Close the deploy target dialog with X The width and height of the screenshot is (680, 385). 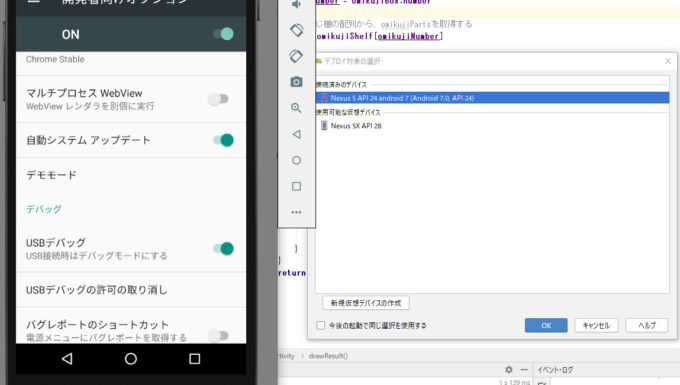point(668,61)
